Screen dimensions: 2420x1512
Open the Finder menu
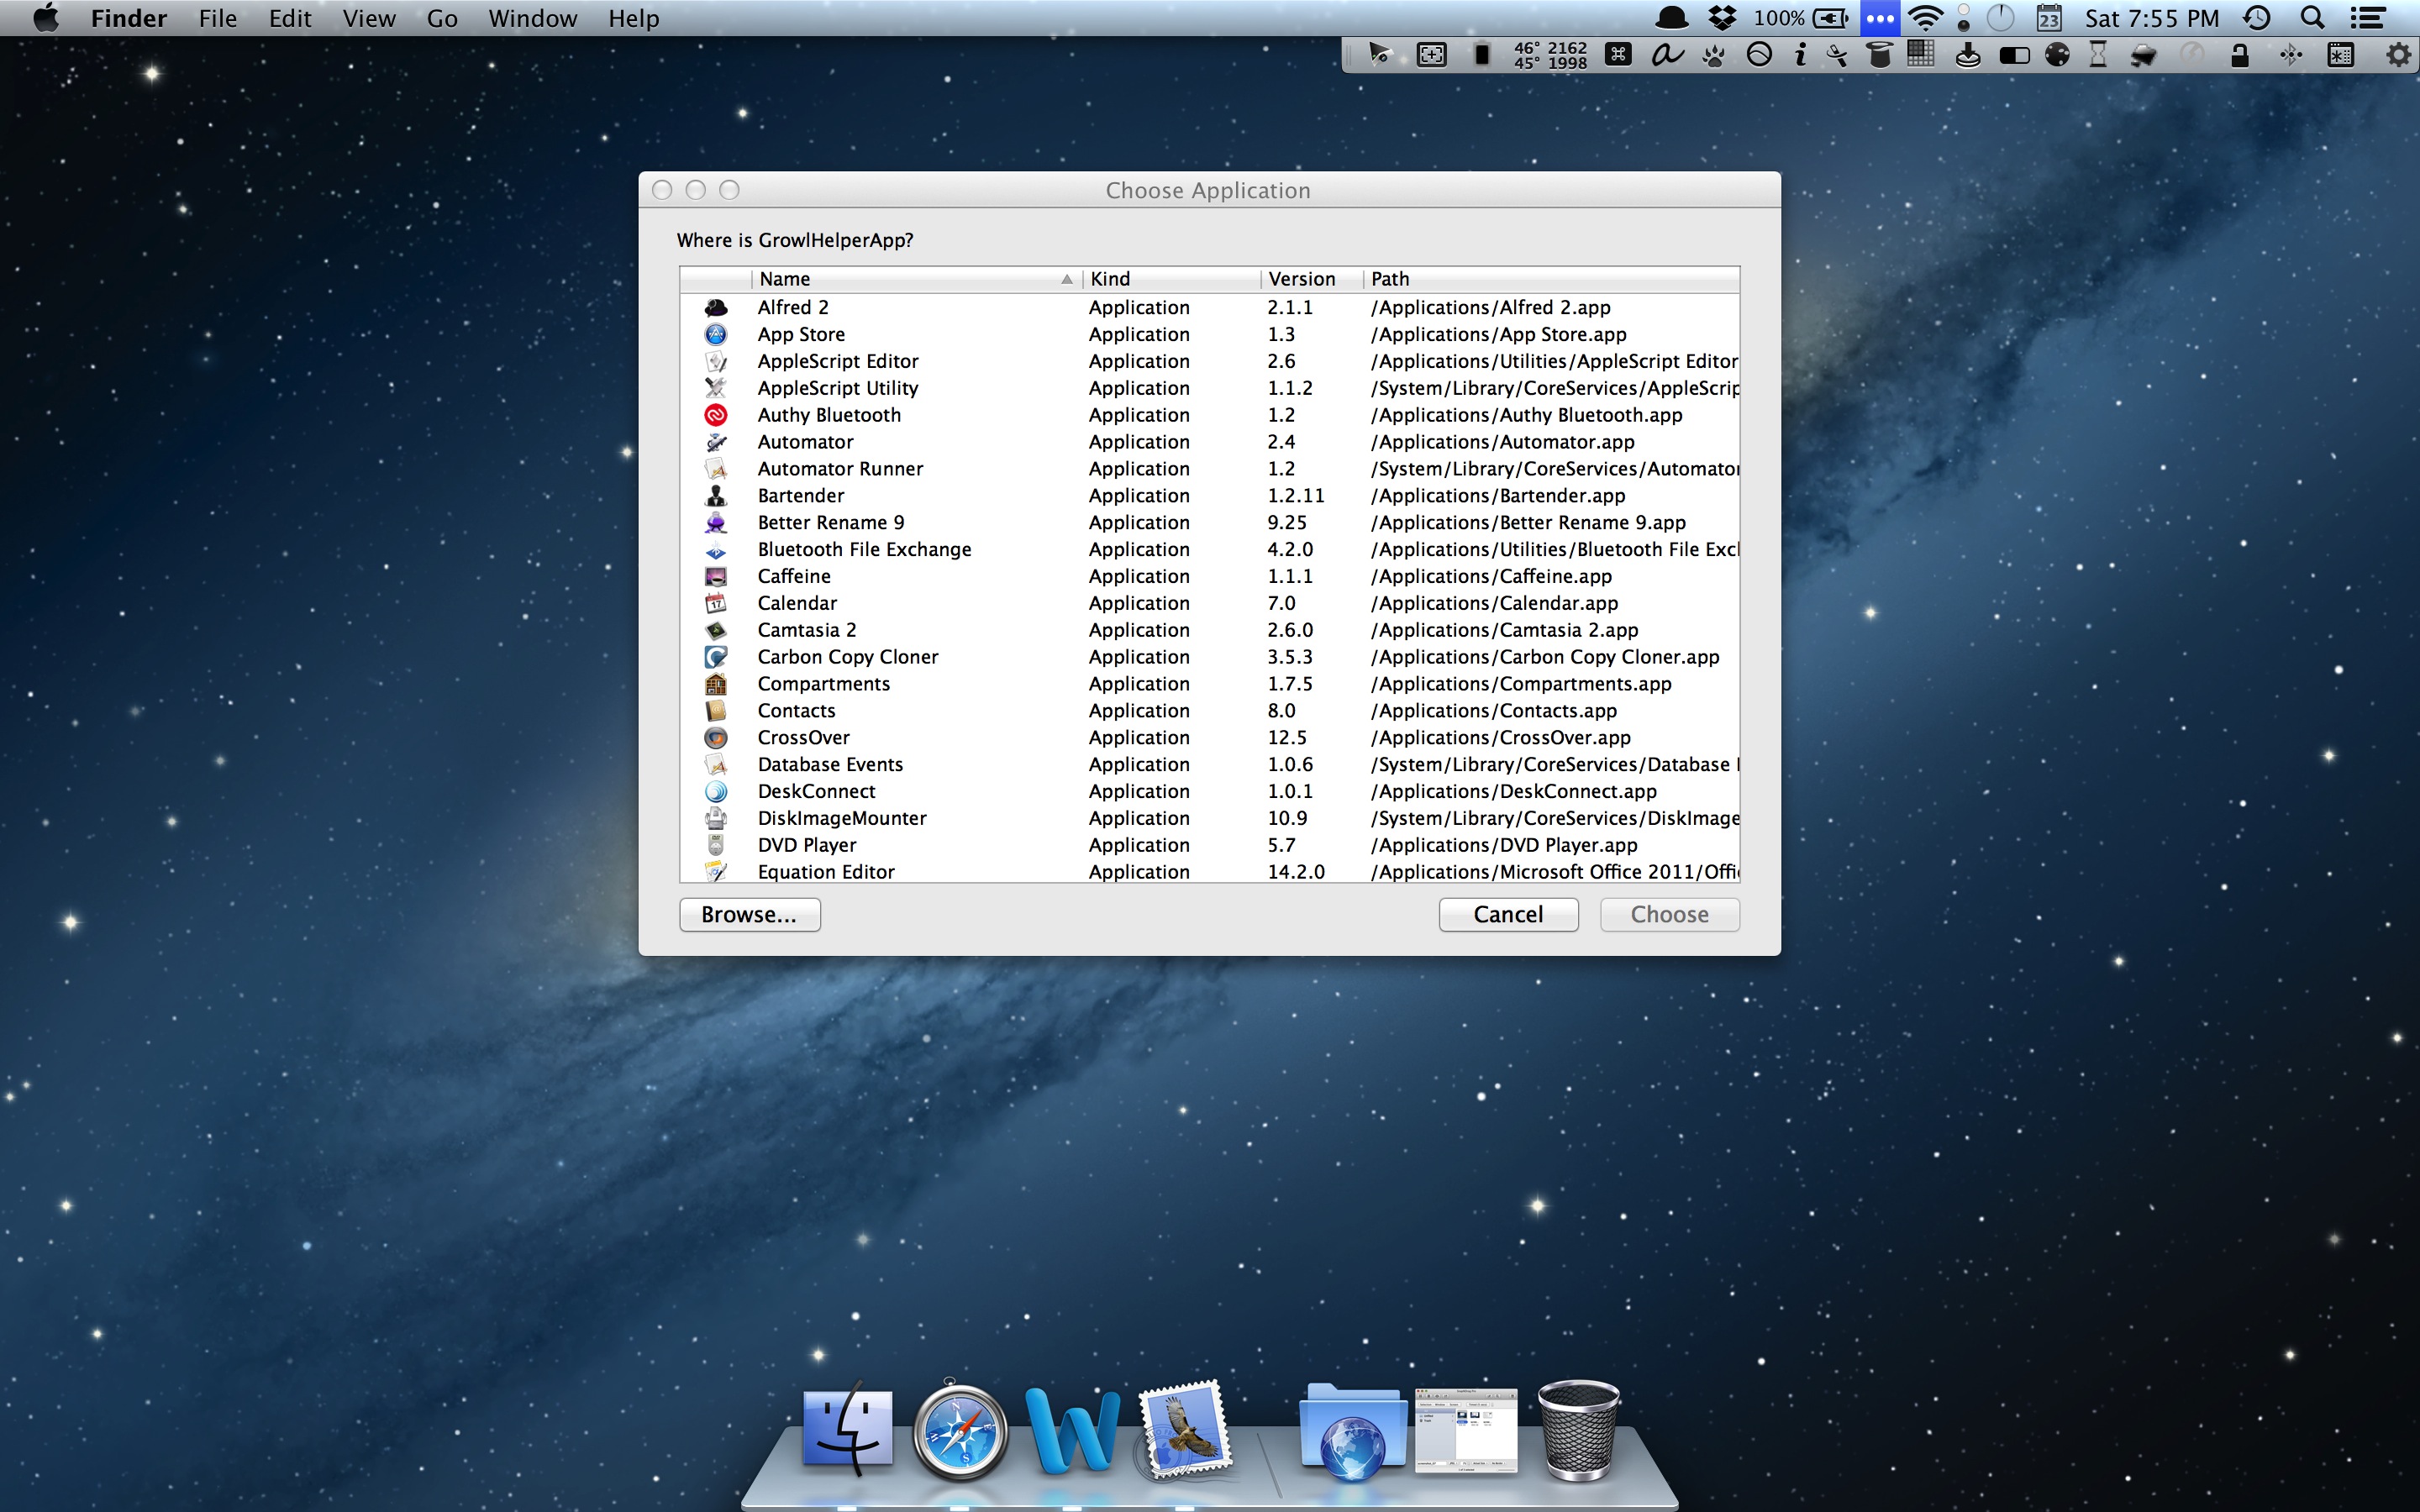pyautogui.click(x=129, y=18)
